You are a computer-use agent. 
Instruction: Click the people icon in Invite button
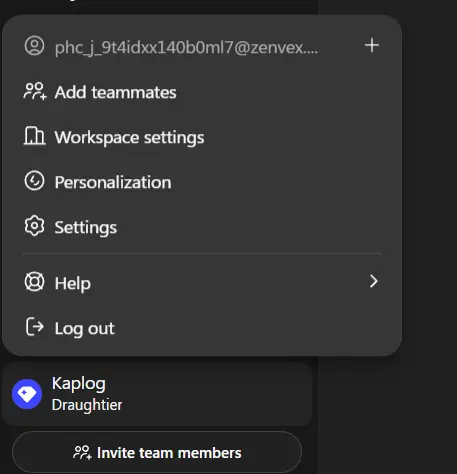(82, 452)
